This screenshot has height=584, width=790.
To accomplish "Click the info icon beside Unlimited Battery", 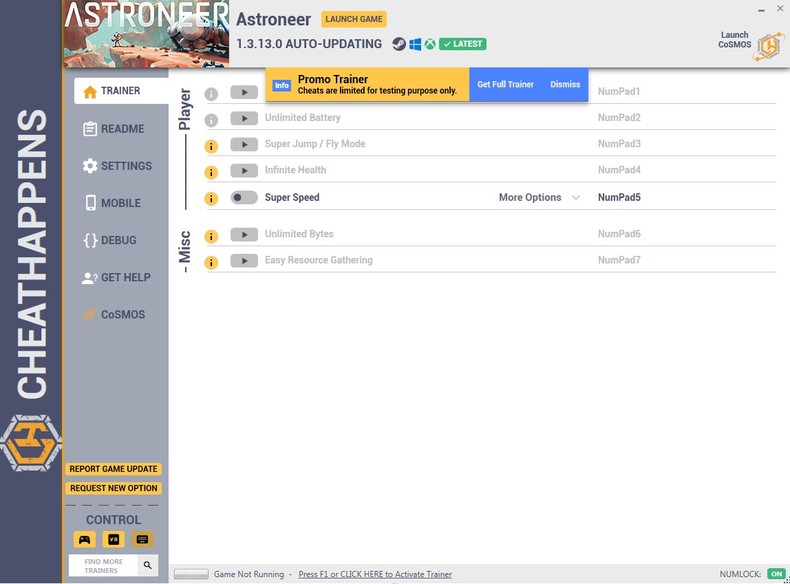I will point(211,120).
